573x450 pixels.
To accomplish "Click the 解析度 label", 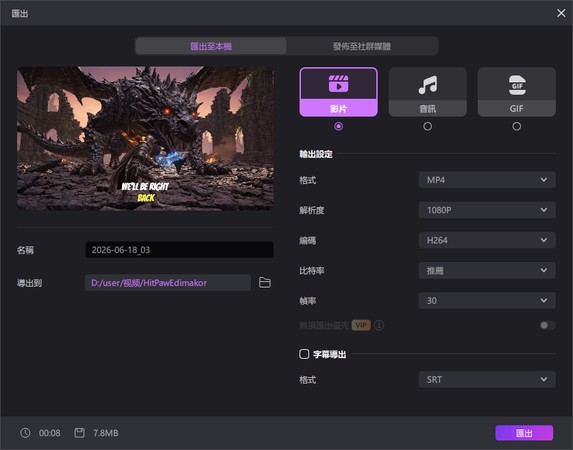I will pos(312,210).
